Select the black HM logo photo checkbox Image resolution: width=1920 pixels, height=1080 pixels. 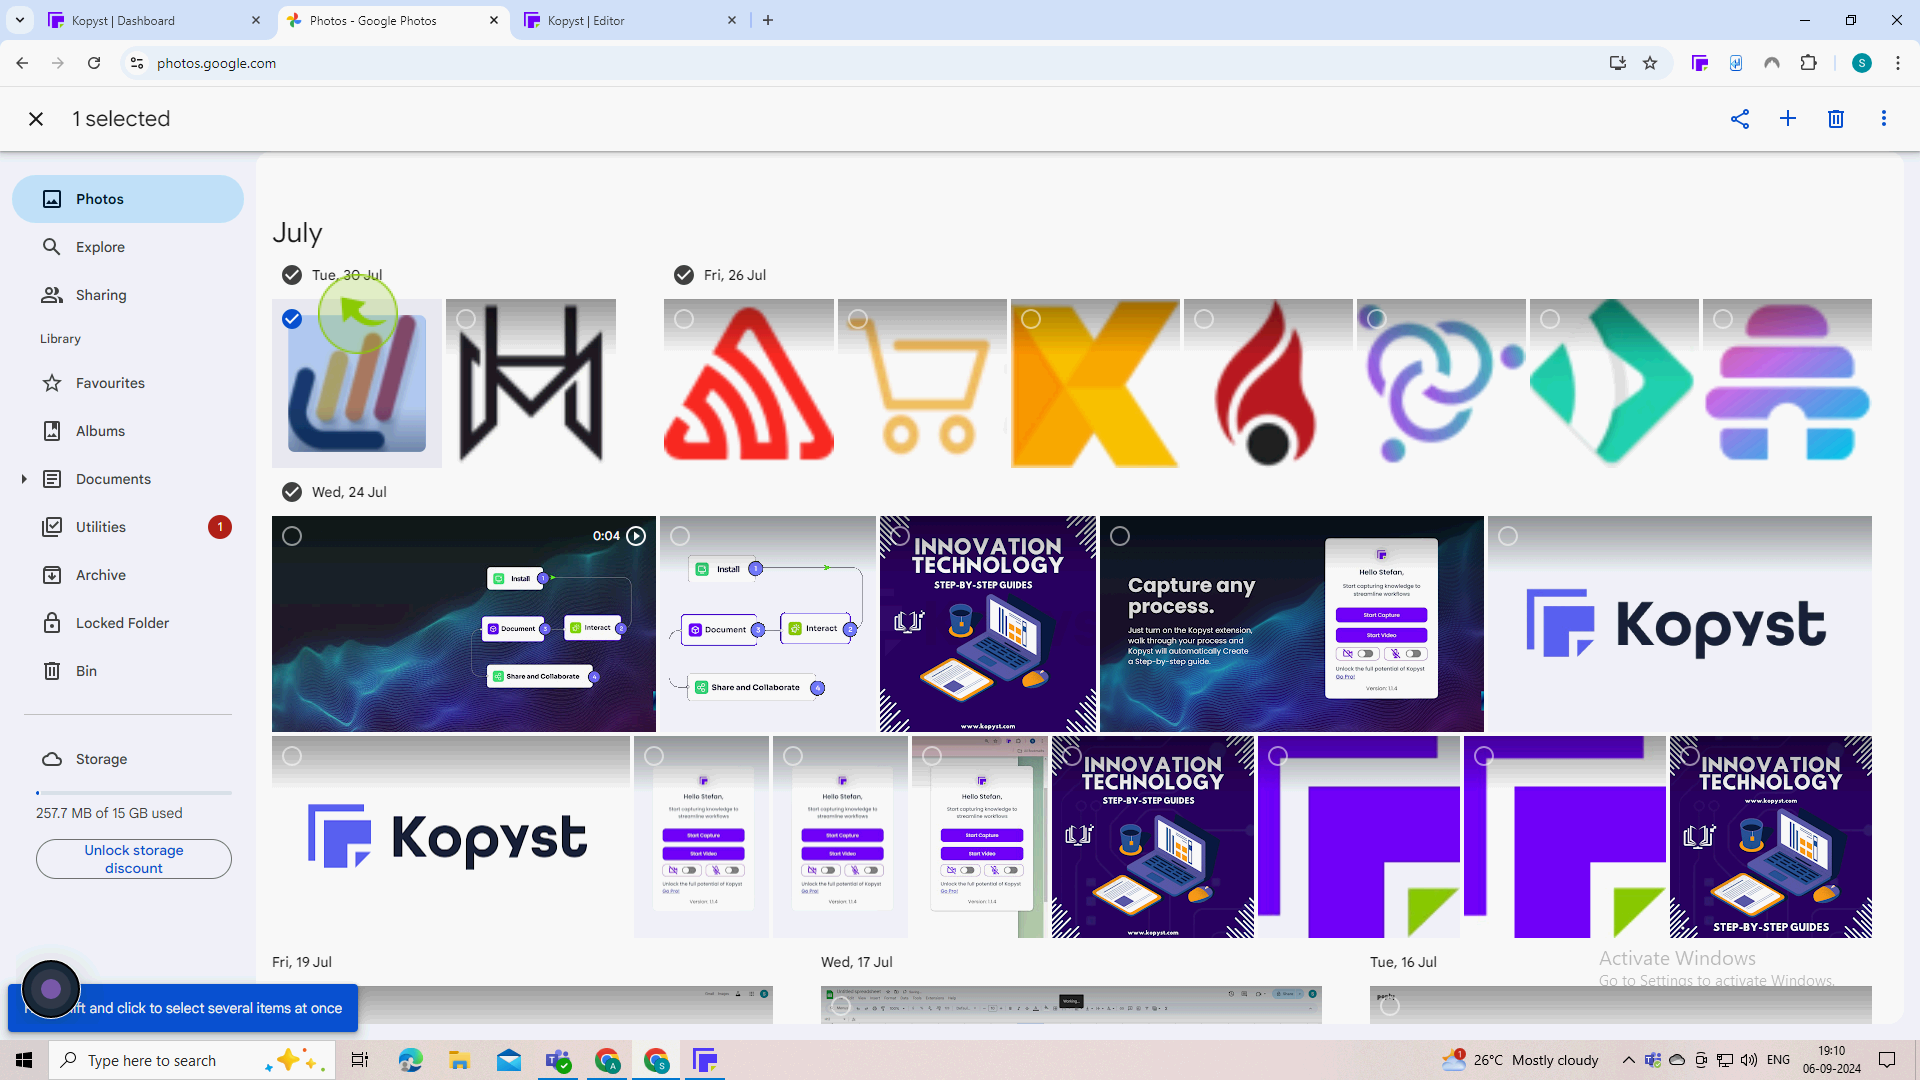(x=466, y=319)
